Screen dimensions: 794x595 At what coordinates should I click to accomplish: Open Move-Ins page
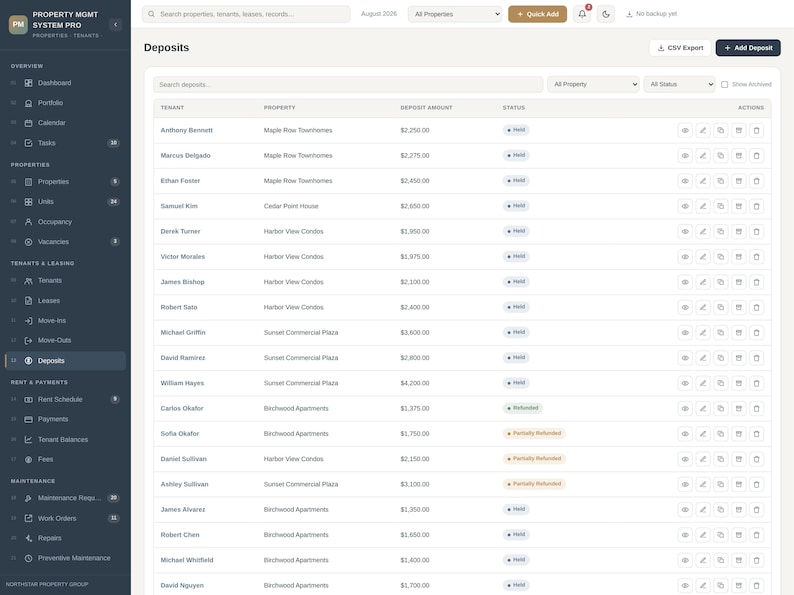[x=65, y=321]
